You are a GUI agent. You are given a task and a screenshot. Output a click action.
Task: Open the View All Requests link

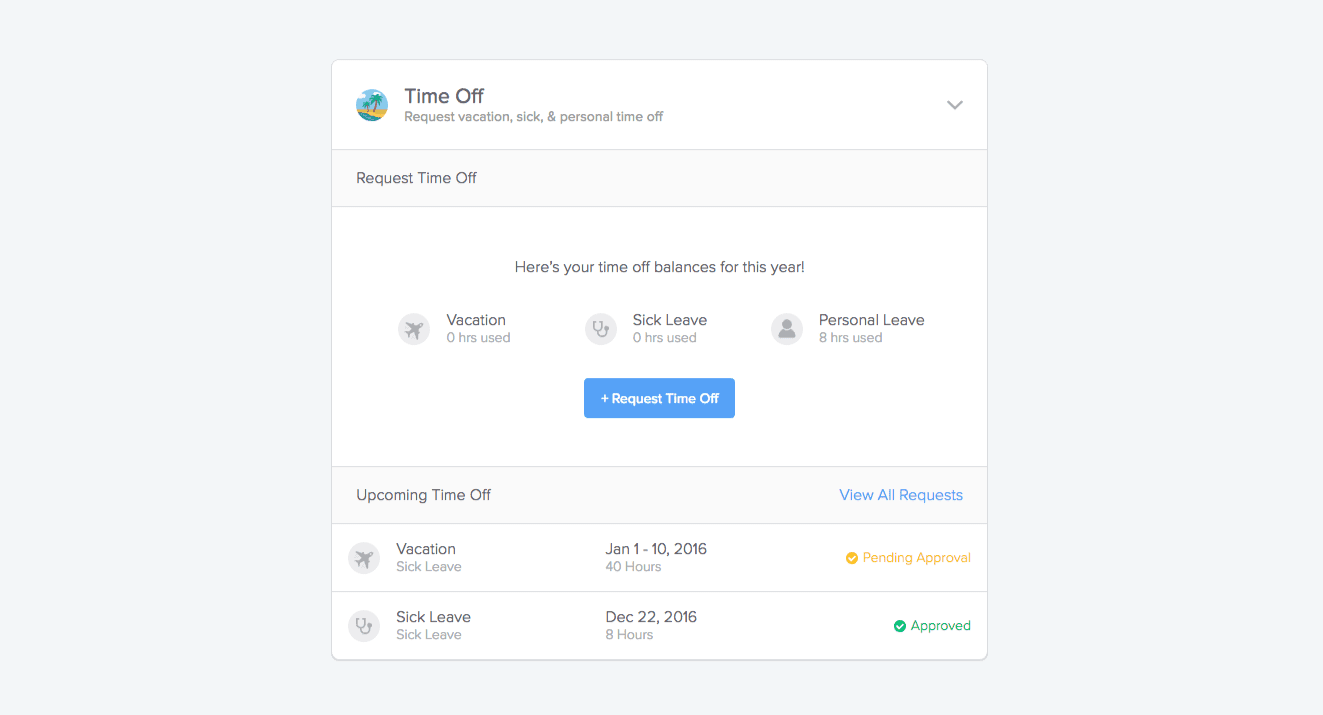click(901, 495)
